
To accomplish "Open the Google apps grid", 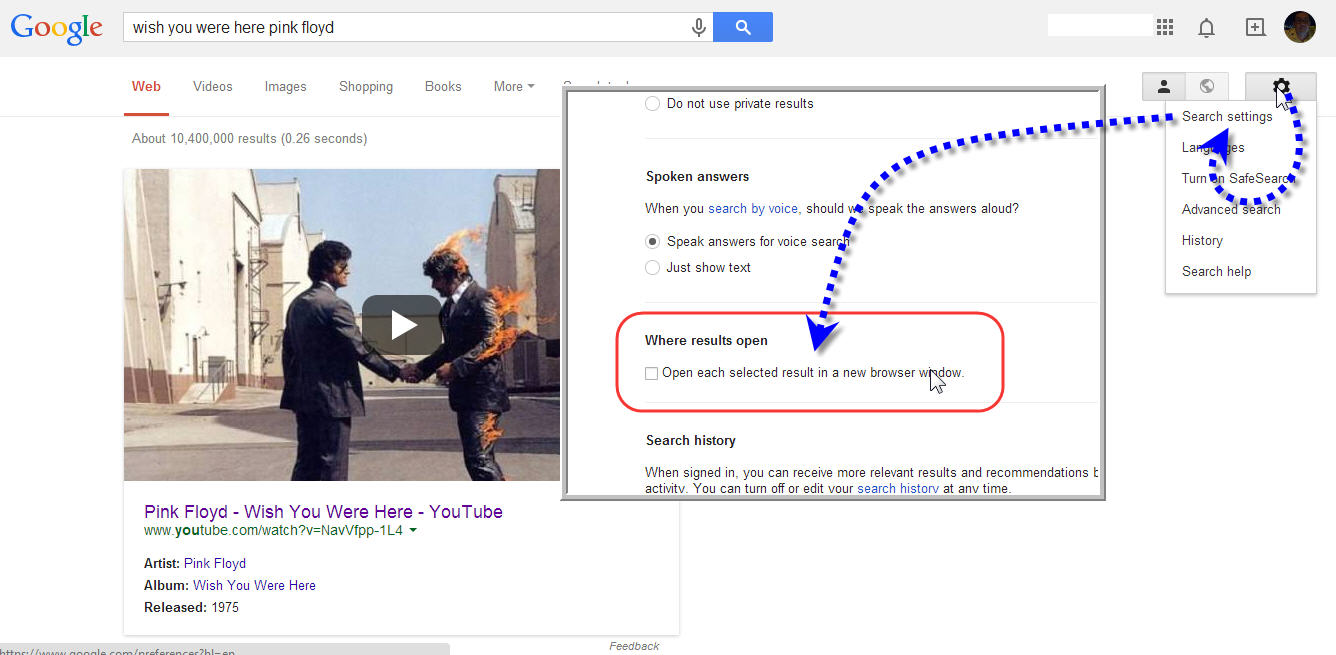I will (x=1164, y=28).
